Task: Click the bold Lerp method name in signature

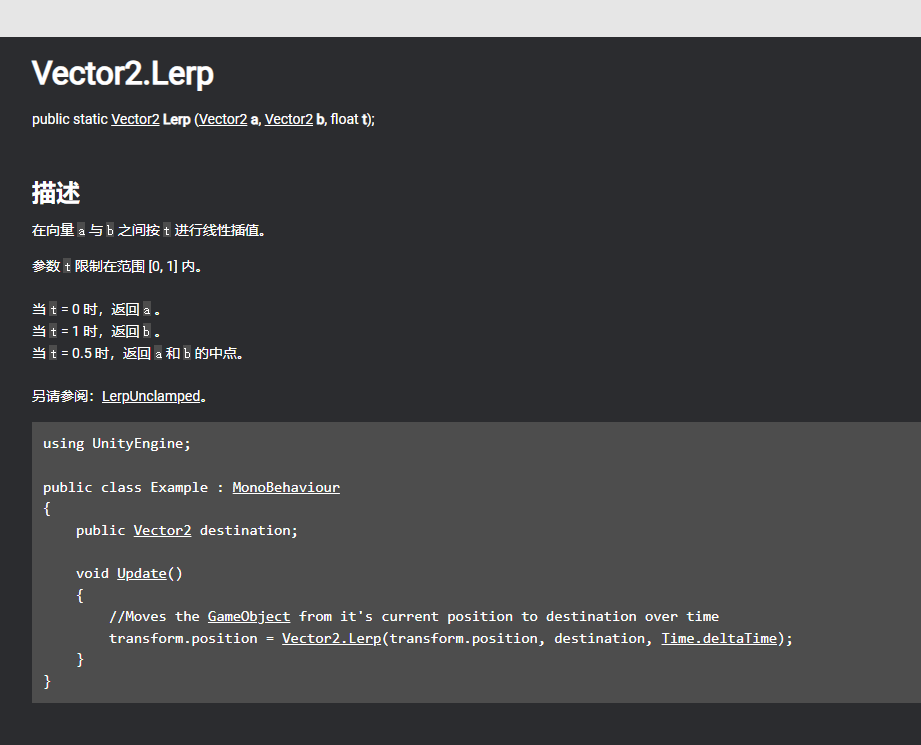Action: [176, 119]
